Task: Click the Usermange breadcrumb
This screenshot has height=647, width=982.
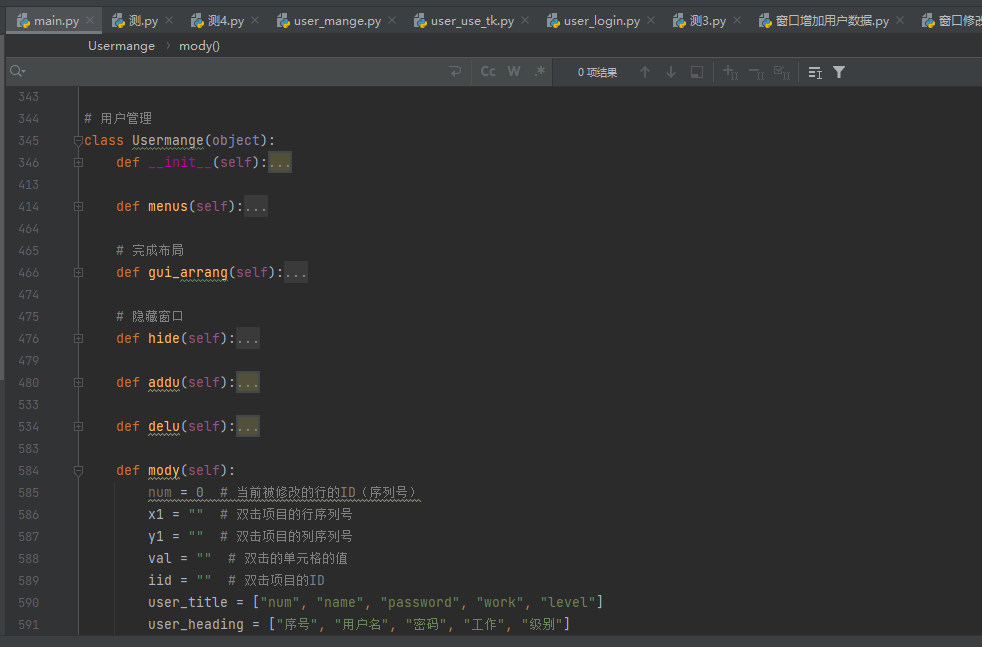Action: coord(121,46)
